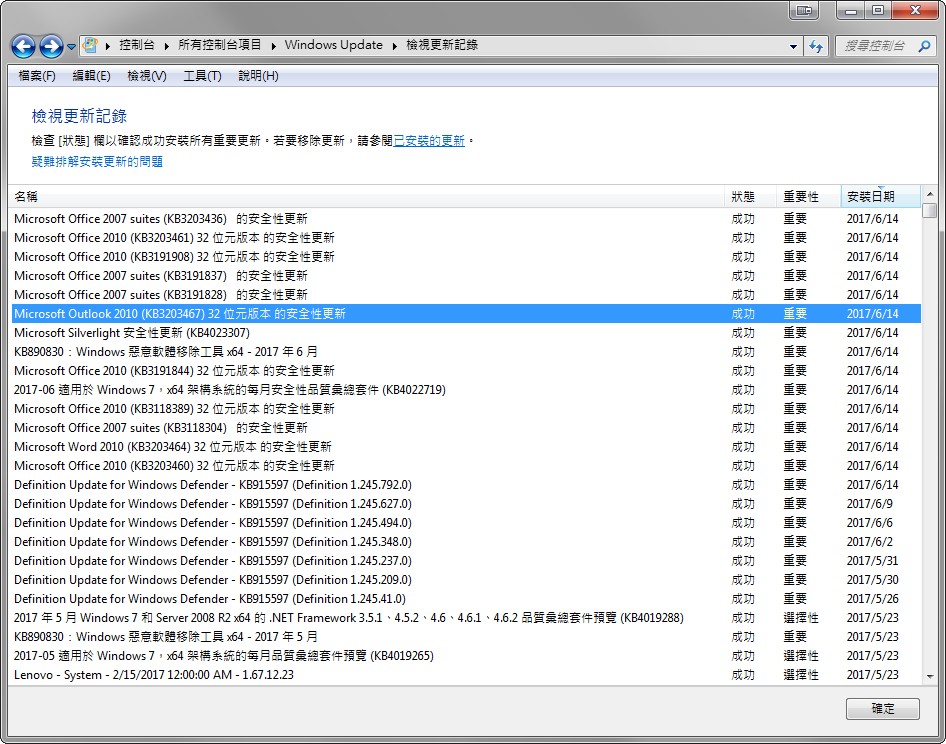Open the recent pages dropdown arrow

click(71, 47)
